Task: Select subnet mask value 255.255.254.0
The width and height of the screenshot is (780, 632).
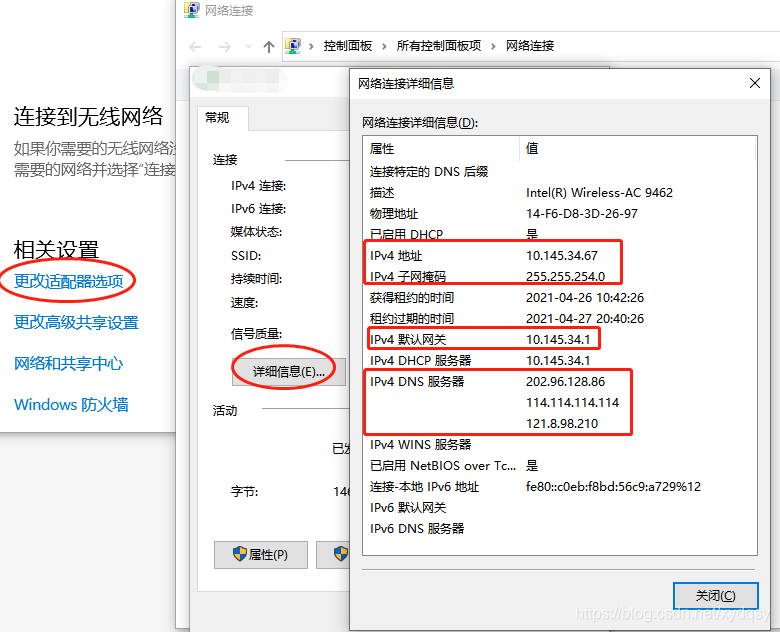Action: pos(566,276)
